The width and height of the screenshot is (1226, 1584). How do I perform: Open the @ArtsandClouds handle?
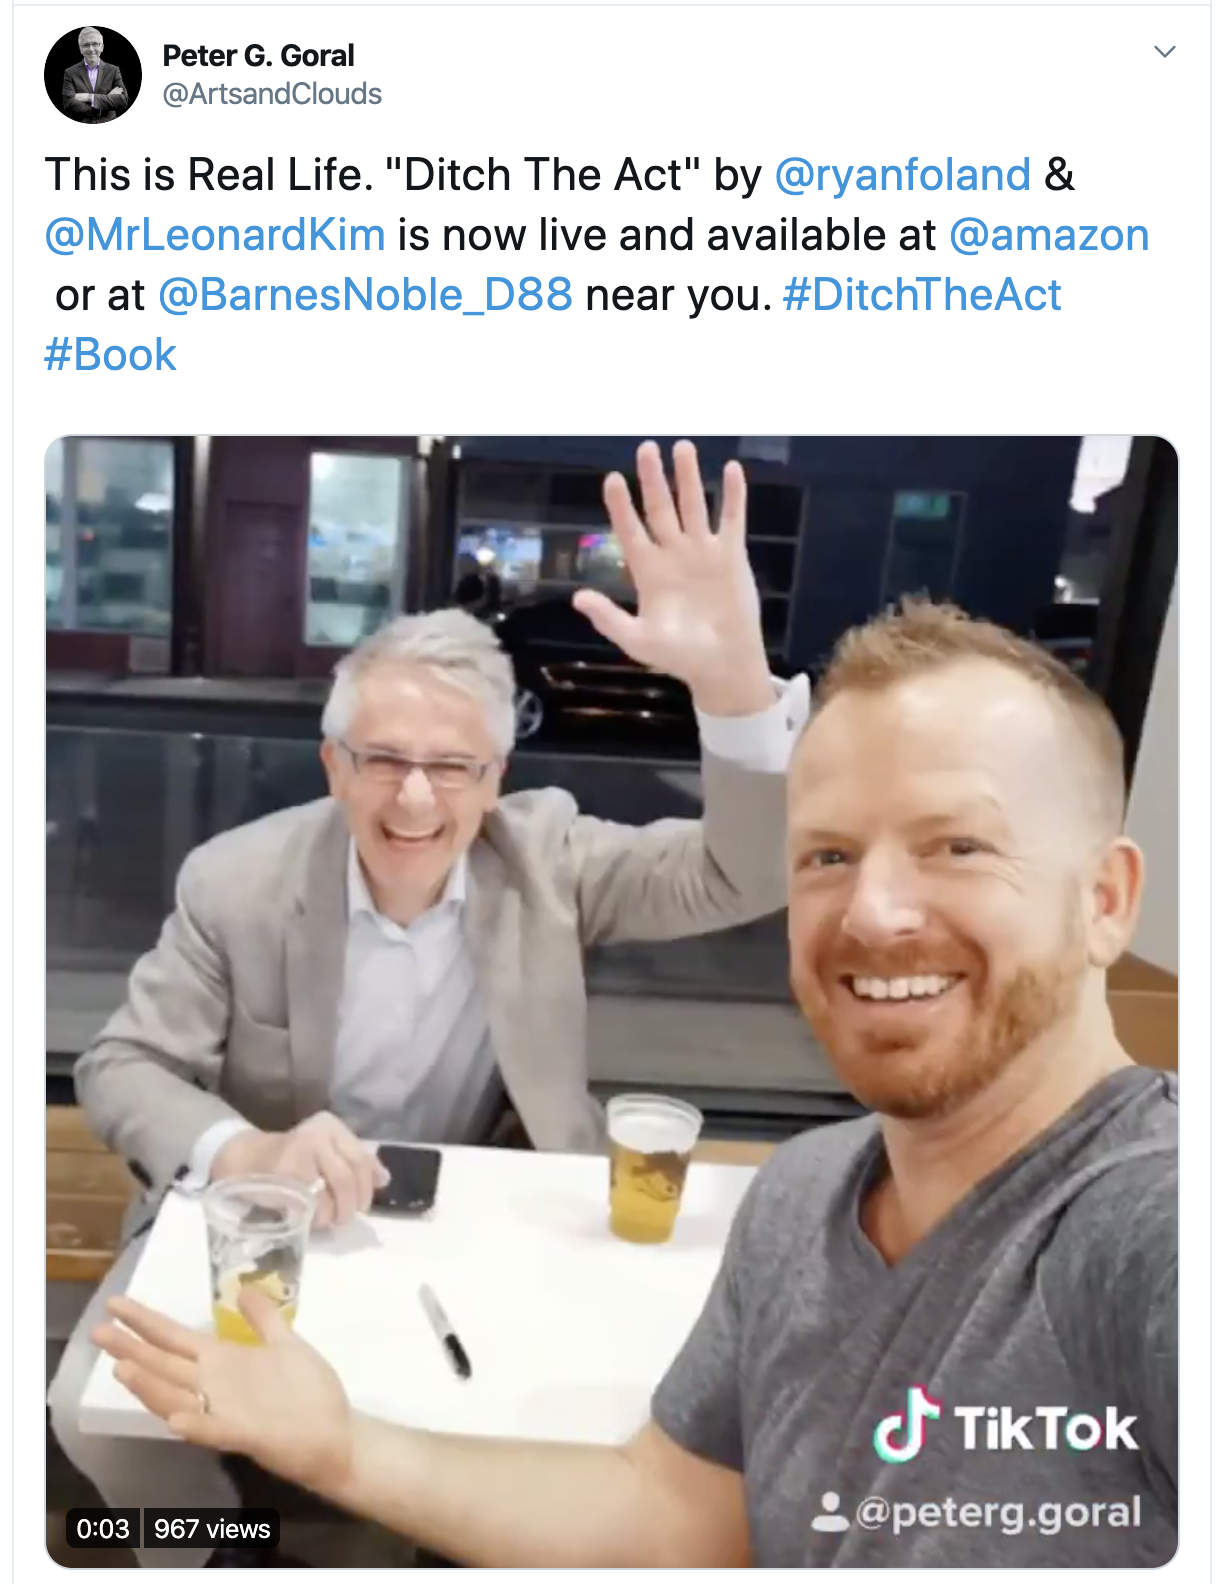(272, 94)
